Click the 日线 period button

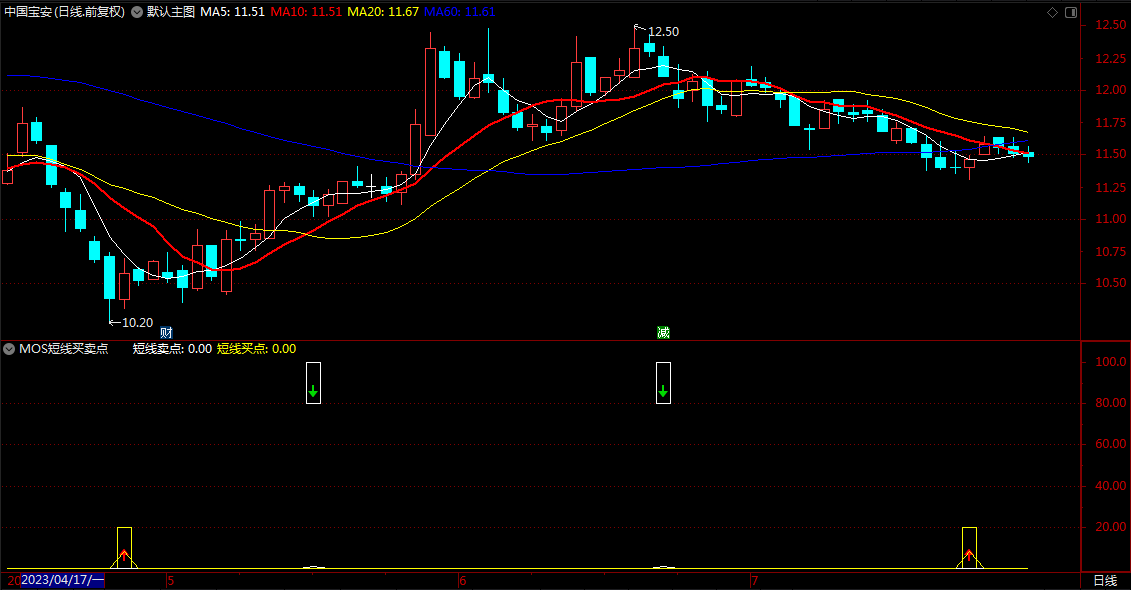click(1105, 581)
